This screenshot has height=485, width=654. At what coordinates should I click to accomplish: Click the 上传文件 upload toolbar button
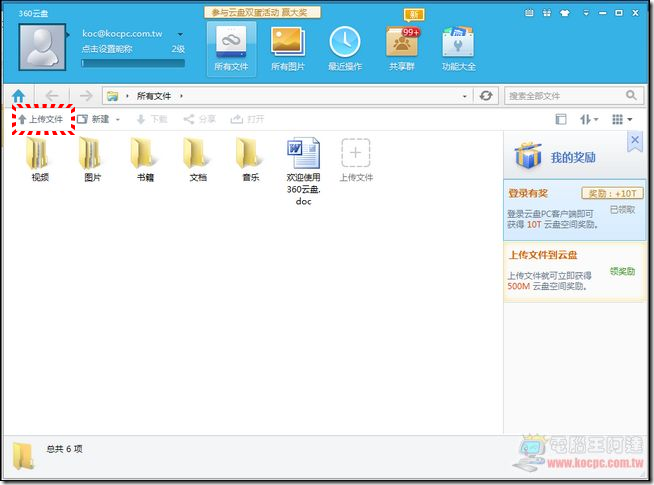pyautogui.click(x=41, y=119)
